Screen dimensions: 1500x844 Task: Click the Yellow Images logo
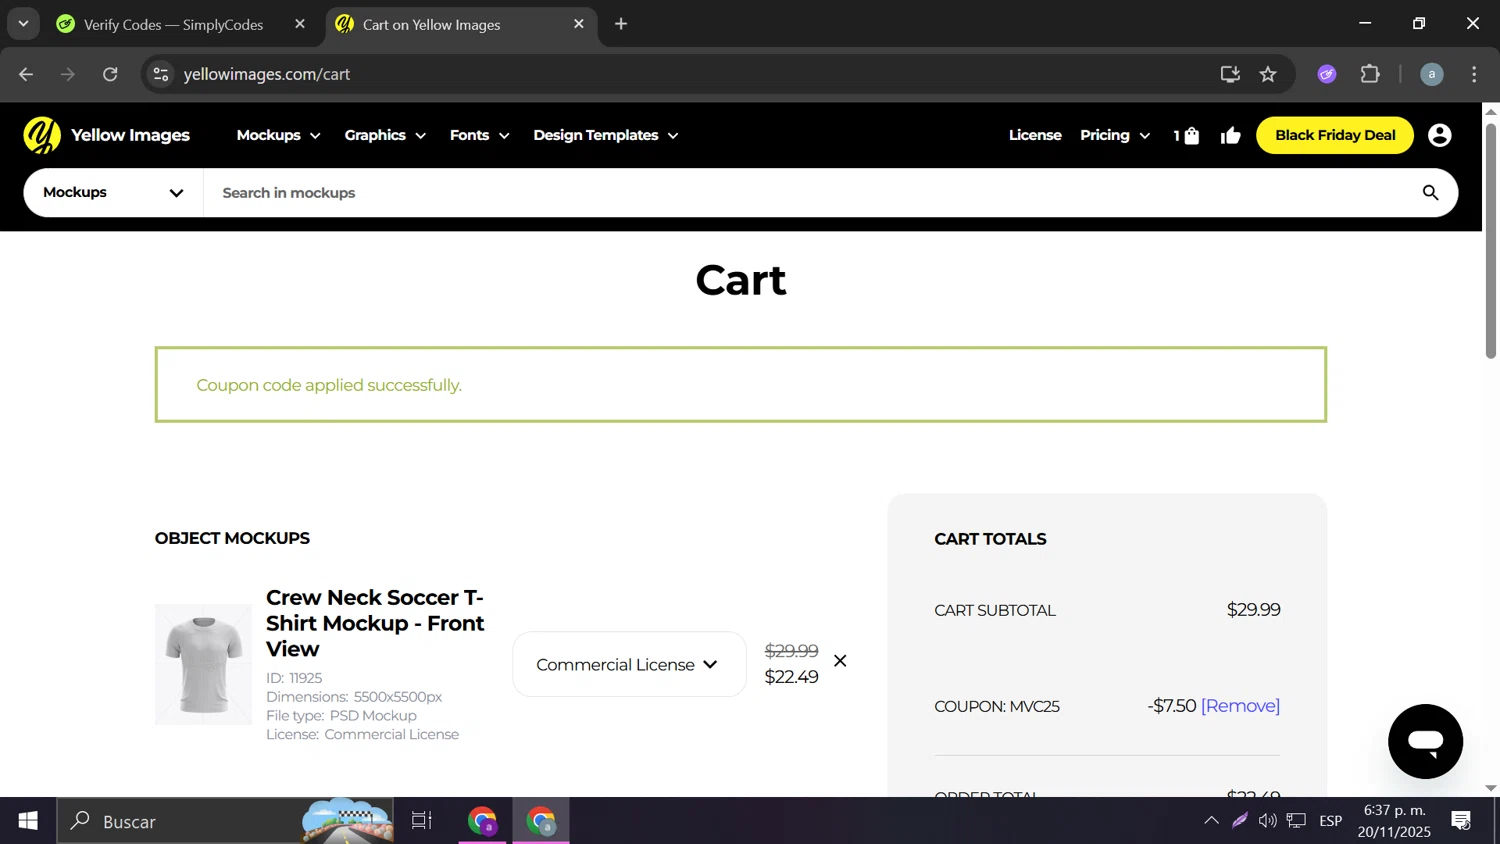[106, 135]
